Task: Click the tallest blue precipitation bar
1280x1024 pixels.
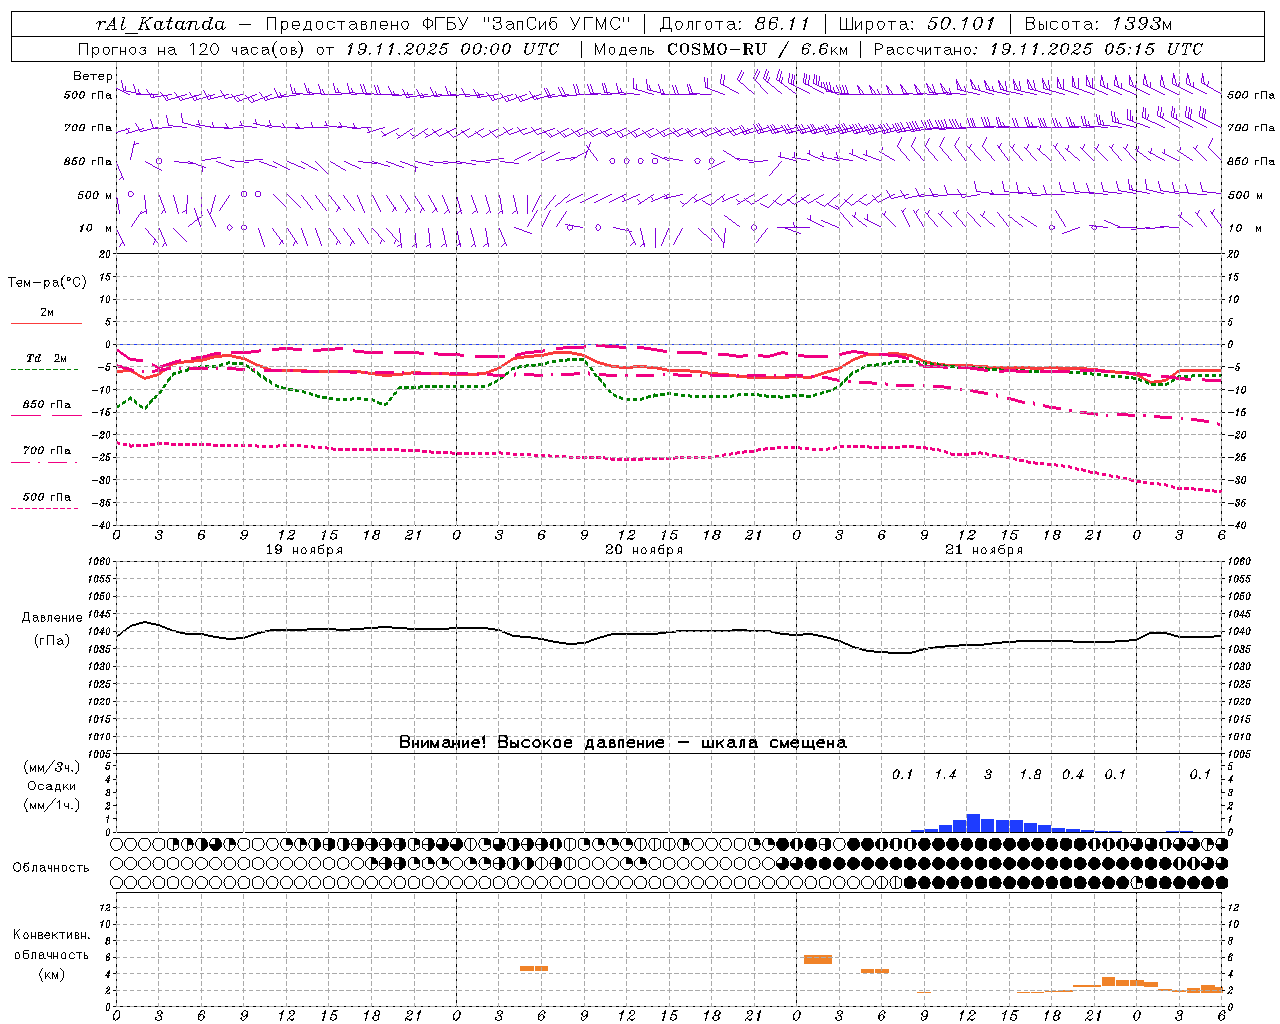Action: (x=973, y=823)
